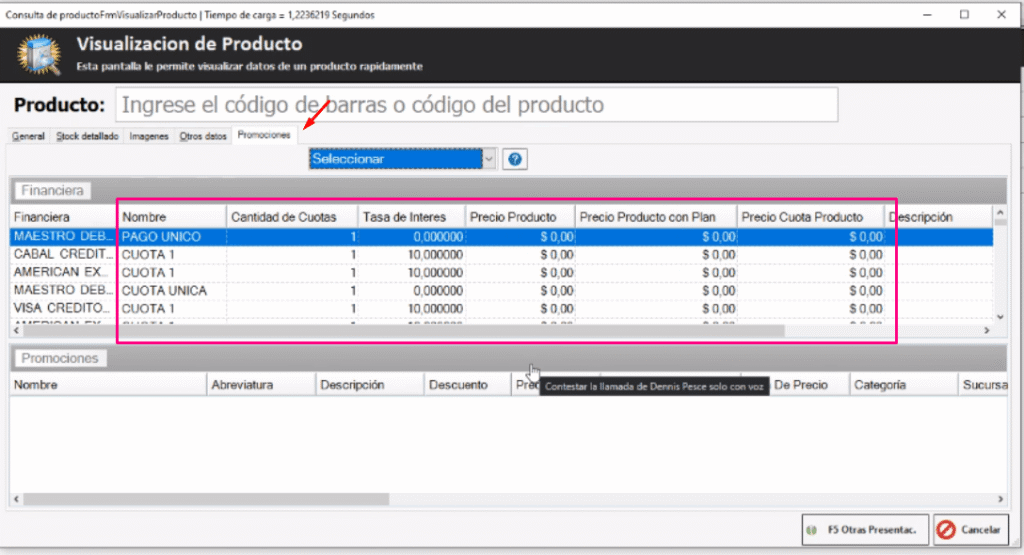
Task: Open the Stock detallado tab
Action: coord(87,136)
